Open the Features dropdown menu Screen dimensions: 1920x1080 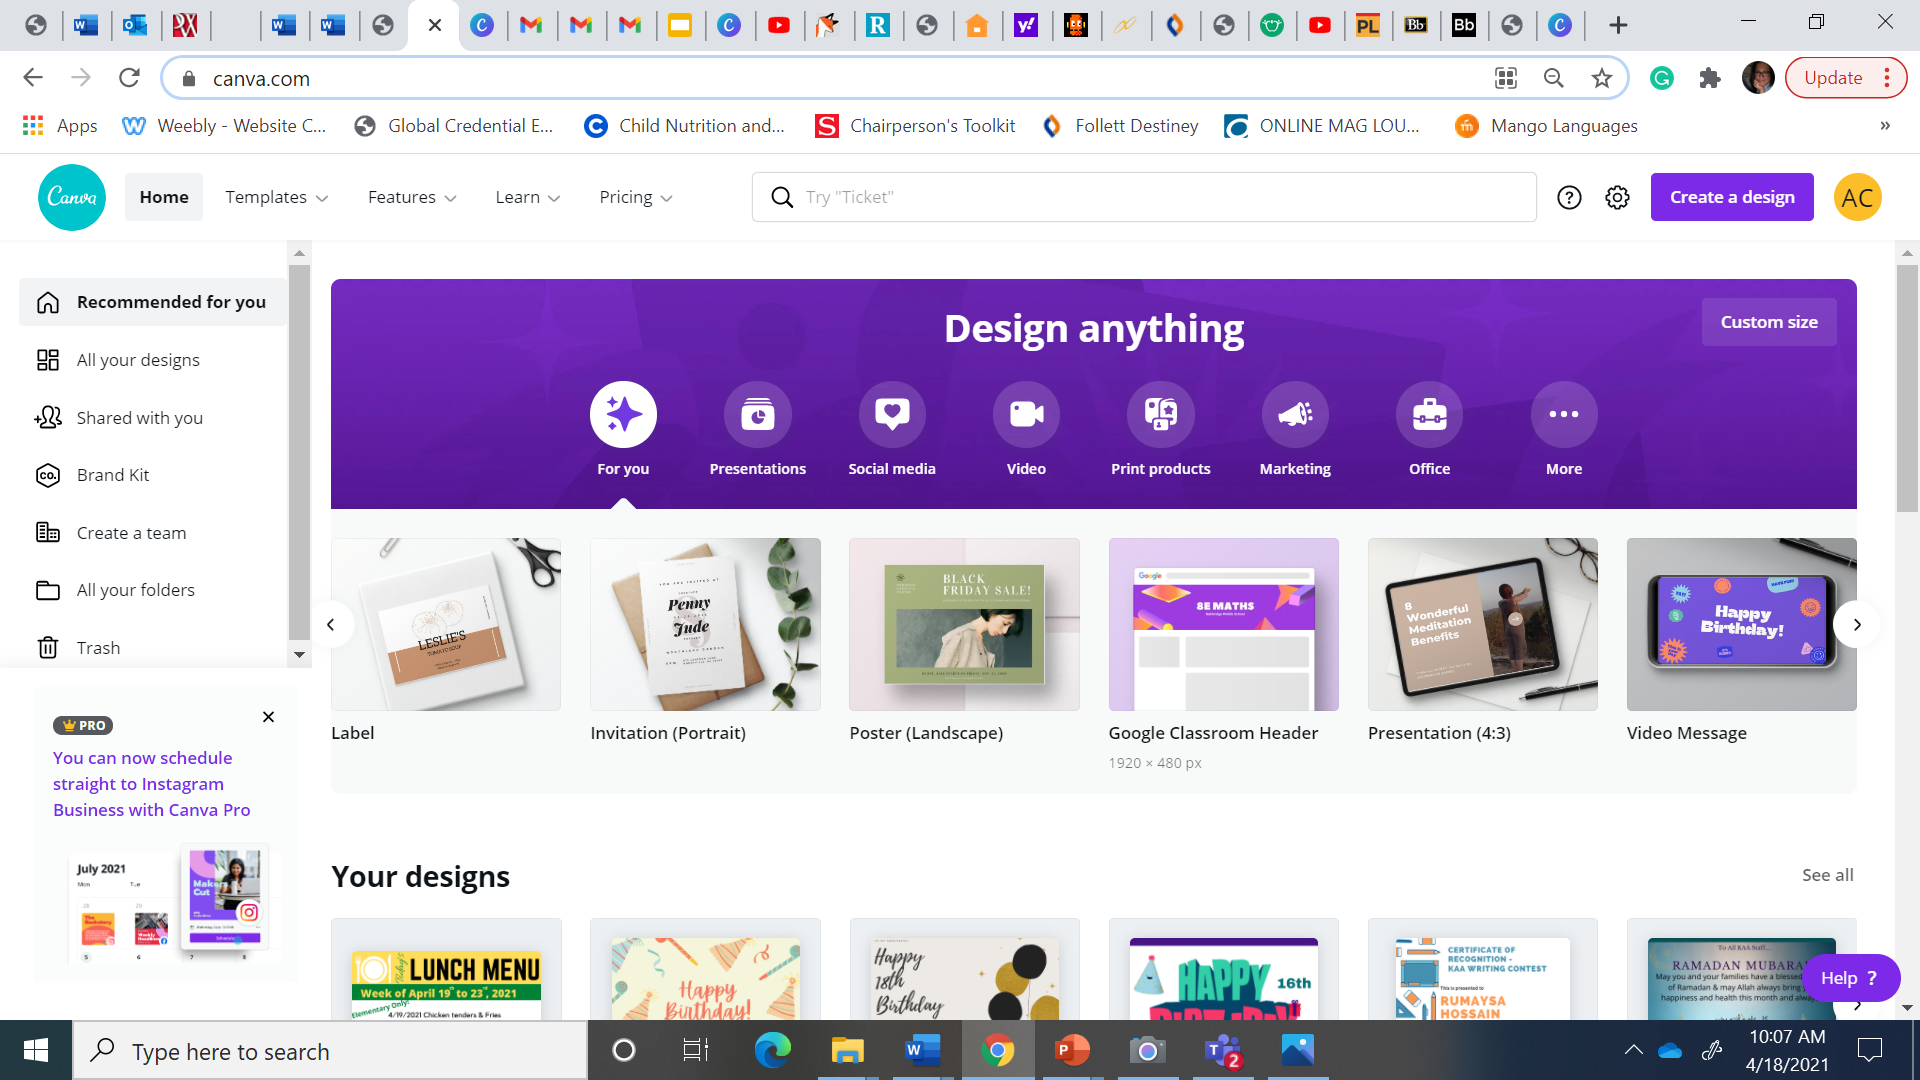click(x=411, y=197)
